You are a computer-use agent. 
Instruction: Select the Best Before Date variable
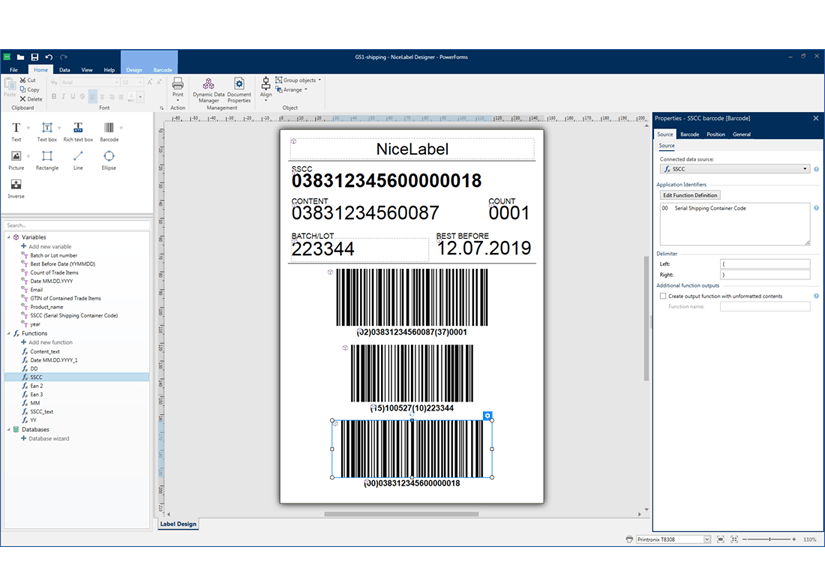pyautogui.click(x=63, y=264)
